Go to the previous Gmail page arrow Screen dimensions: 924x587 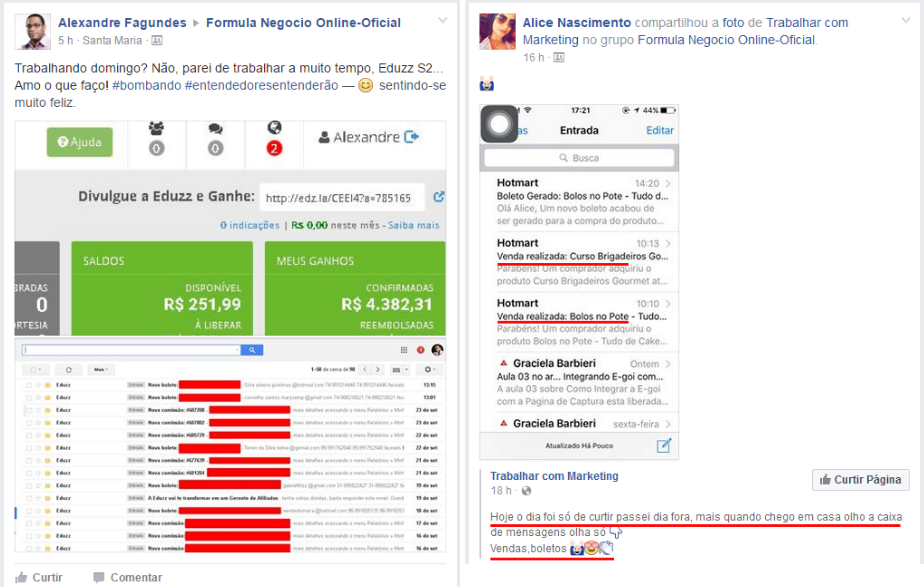(365, 370)
